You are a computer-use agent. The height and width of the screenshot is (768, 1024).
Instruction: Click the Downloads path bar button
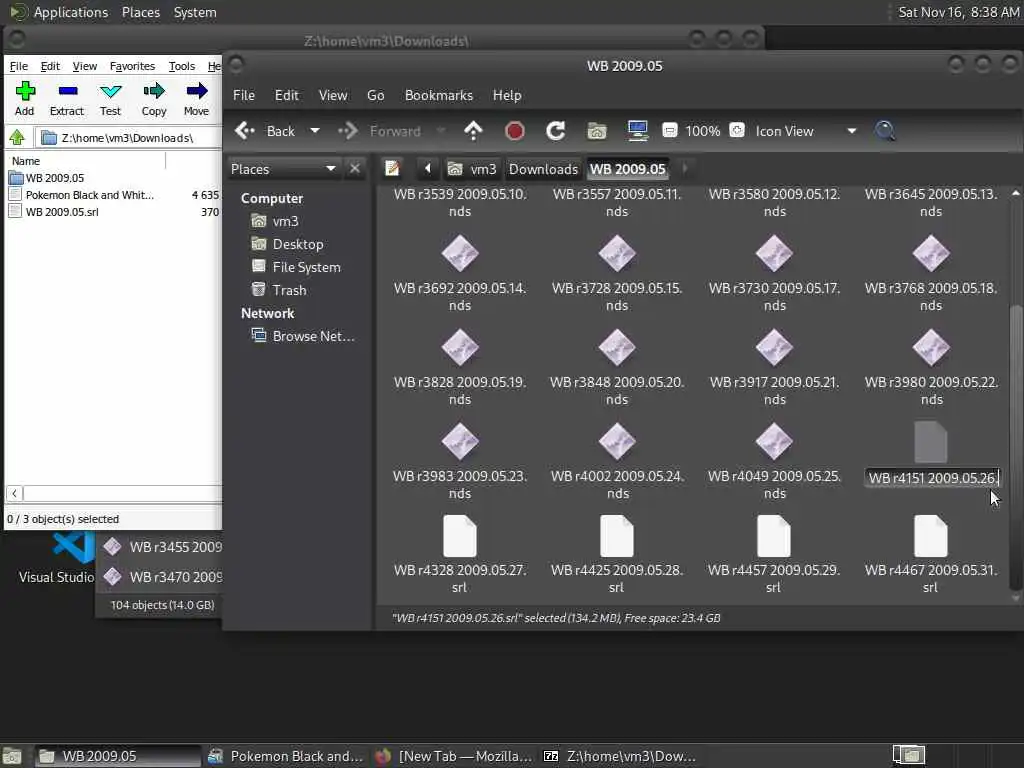pos(543,169)
